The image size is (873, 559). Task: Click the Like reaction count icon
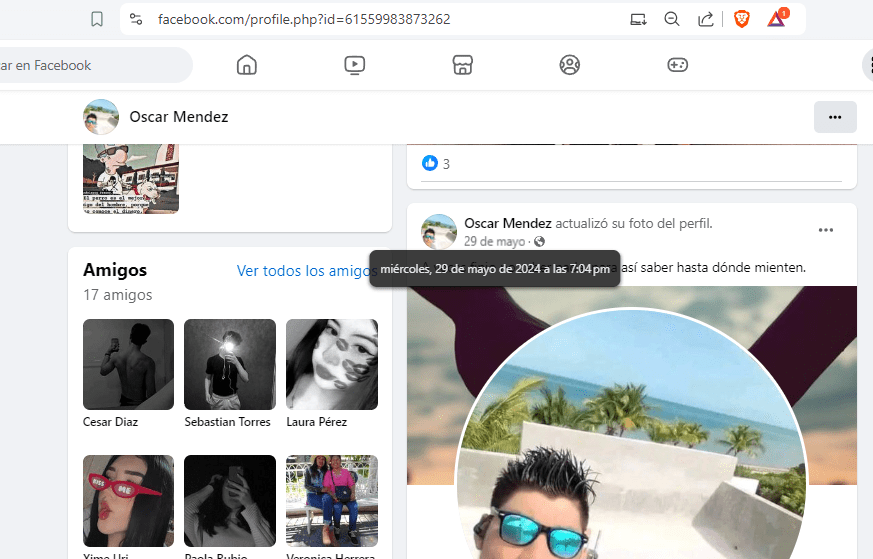pos(430,163)
